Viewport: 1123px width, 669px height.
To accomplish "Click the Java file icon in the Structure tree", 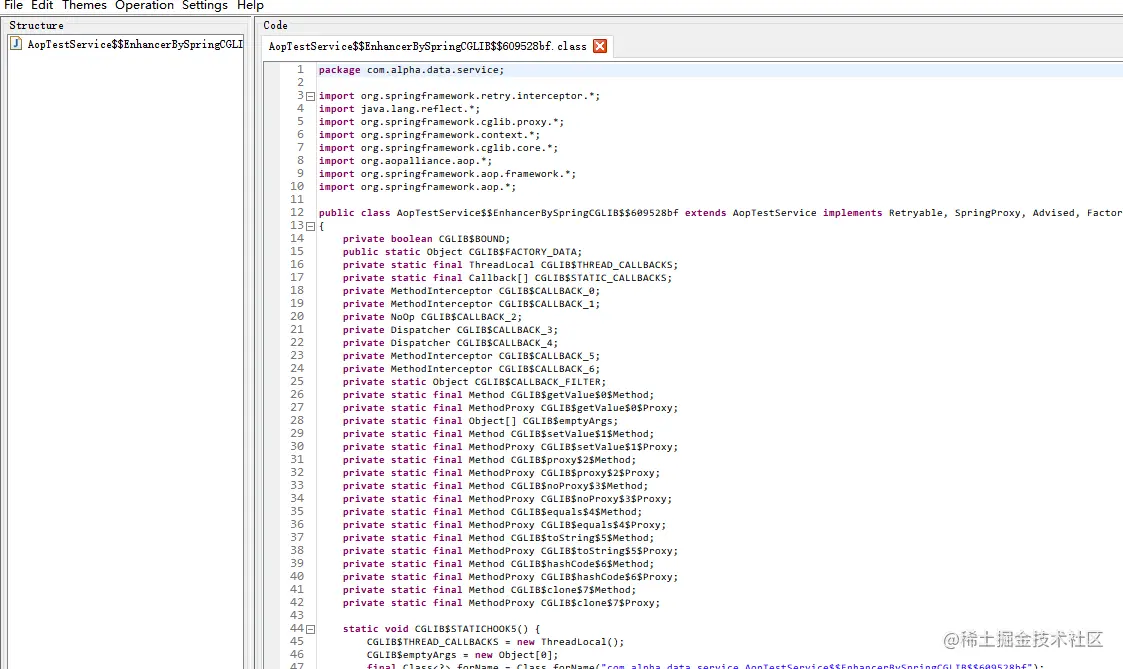I will tap(16, 44).
